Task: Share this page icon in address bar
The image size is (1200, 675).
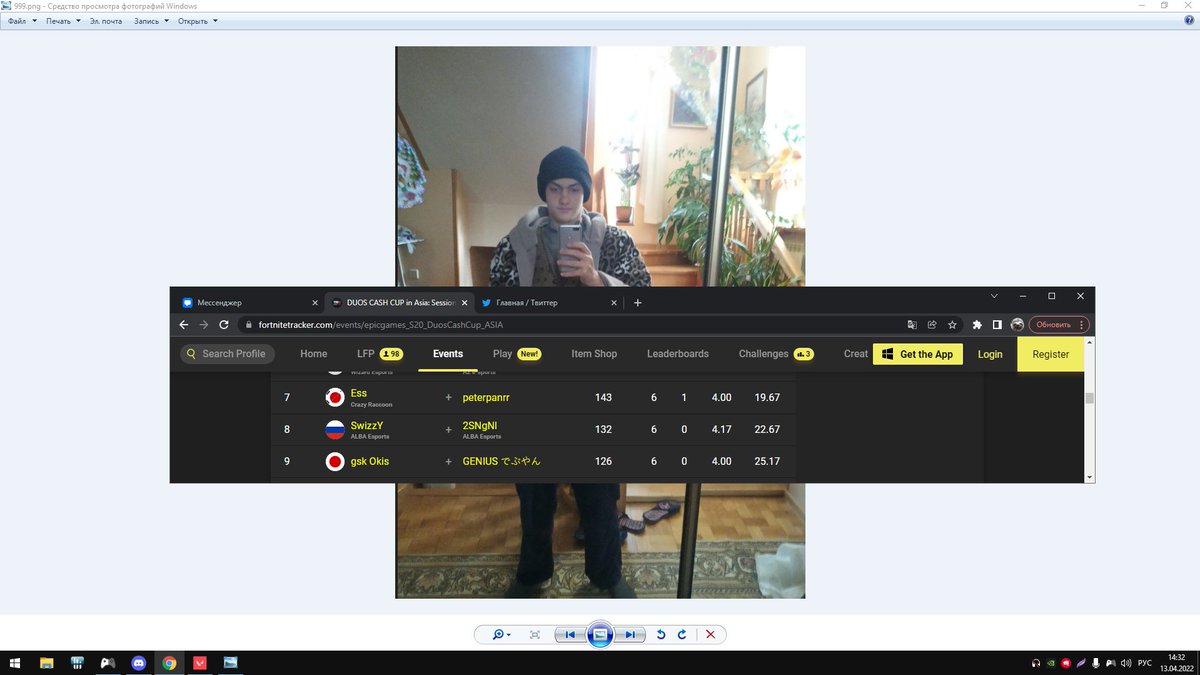Action: 932,325
